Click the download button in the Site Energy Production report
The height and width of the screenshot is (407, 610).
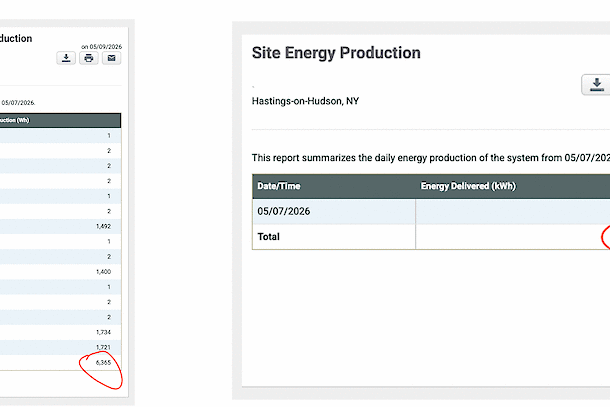596,84
